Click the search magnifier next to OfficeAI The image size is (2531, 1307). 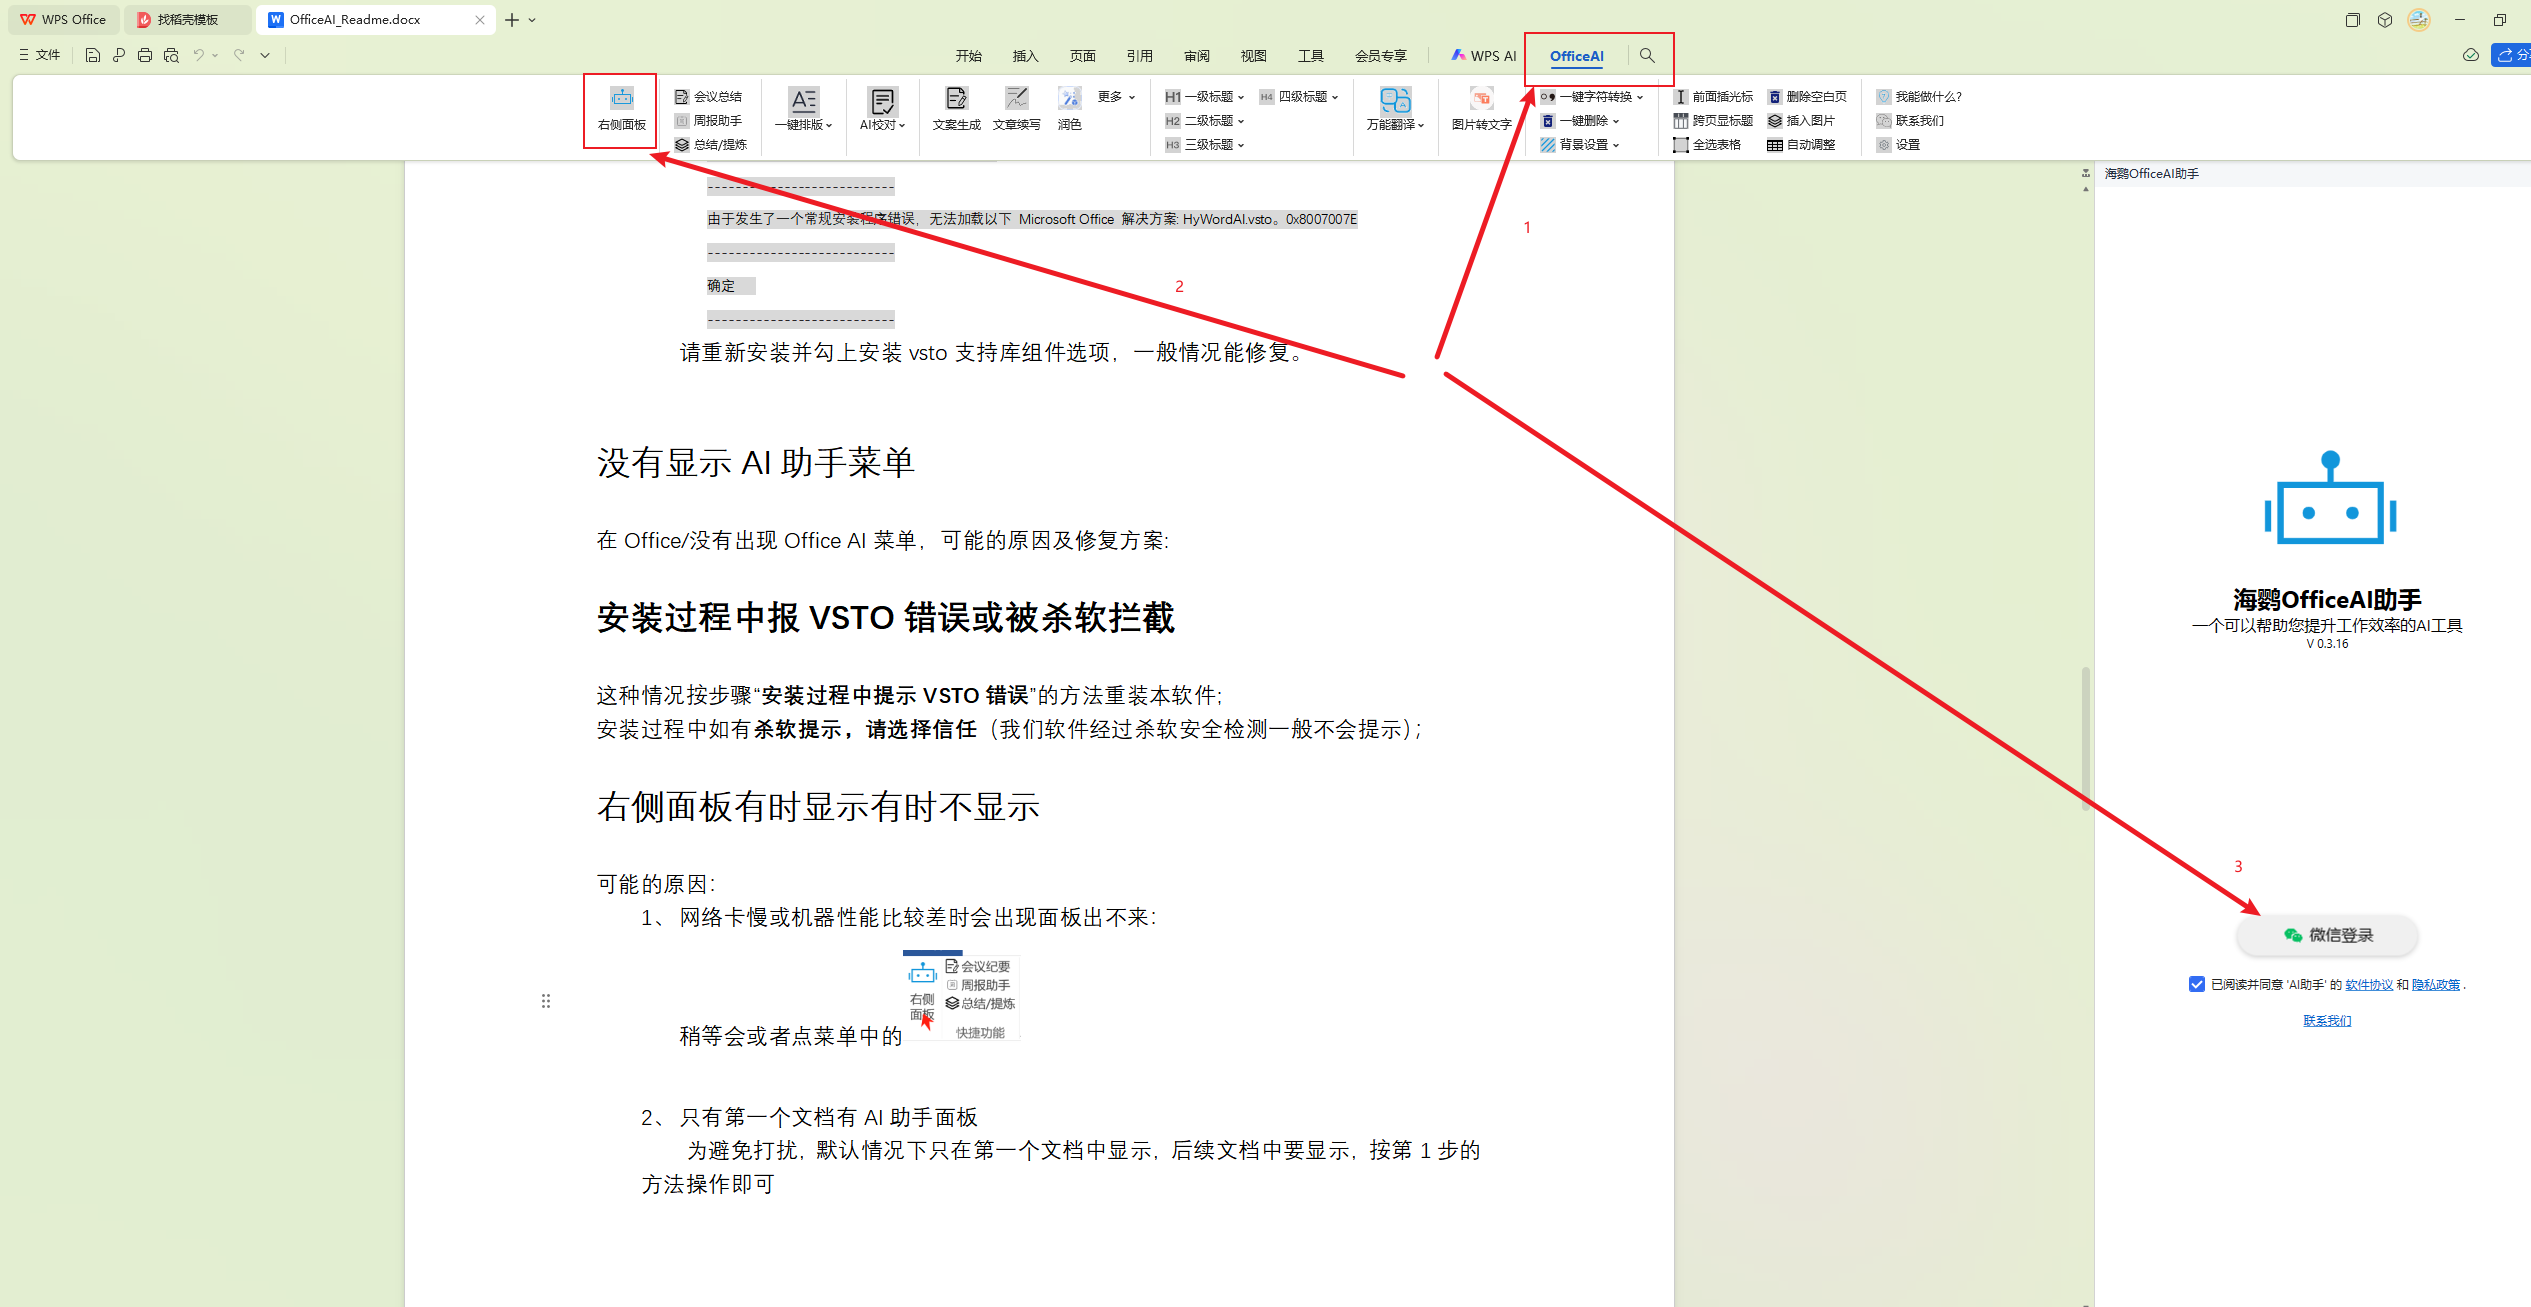pos(1647,56)
